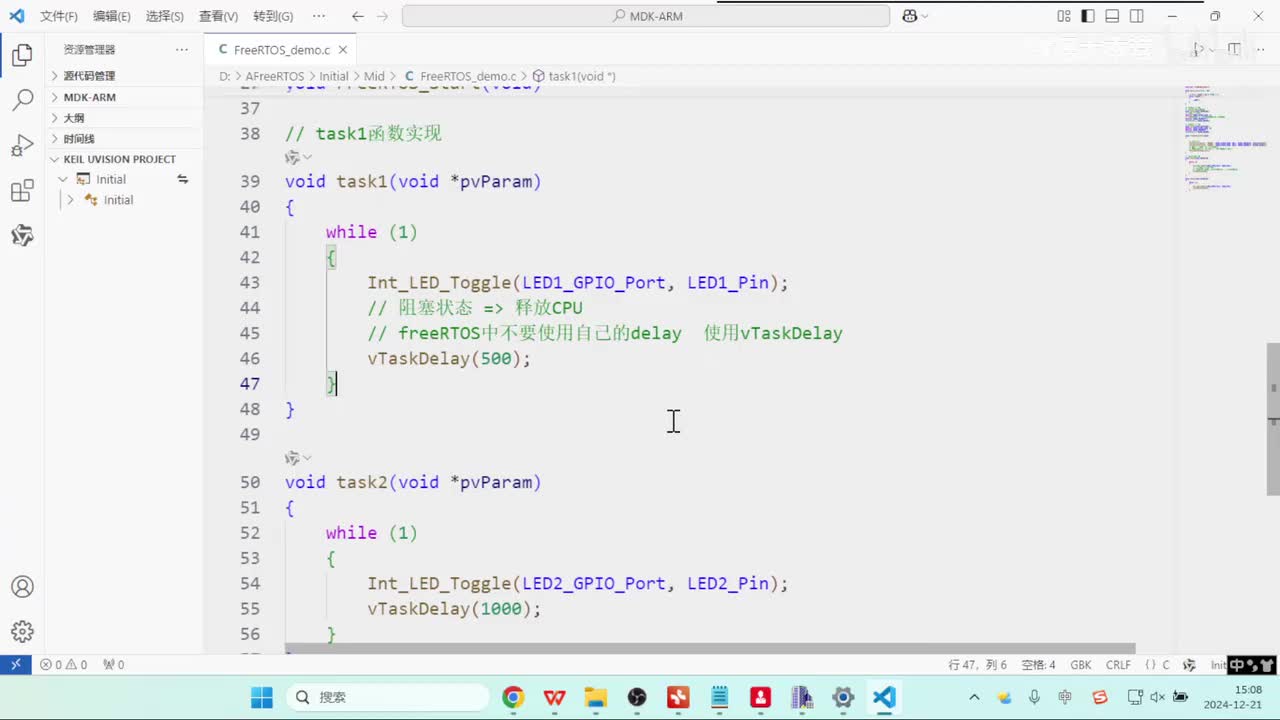Collapse the KEIL UVISION PROJECT section
Screen dimensions: 1280x720
click(126, 159)
